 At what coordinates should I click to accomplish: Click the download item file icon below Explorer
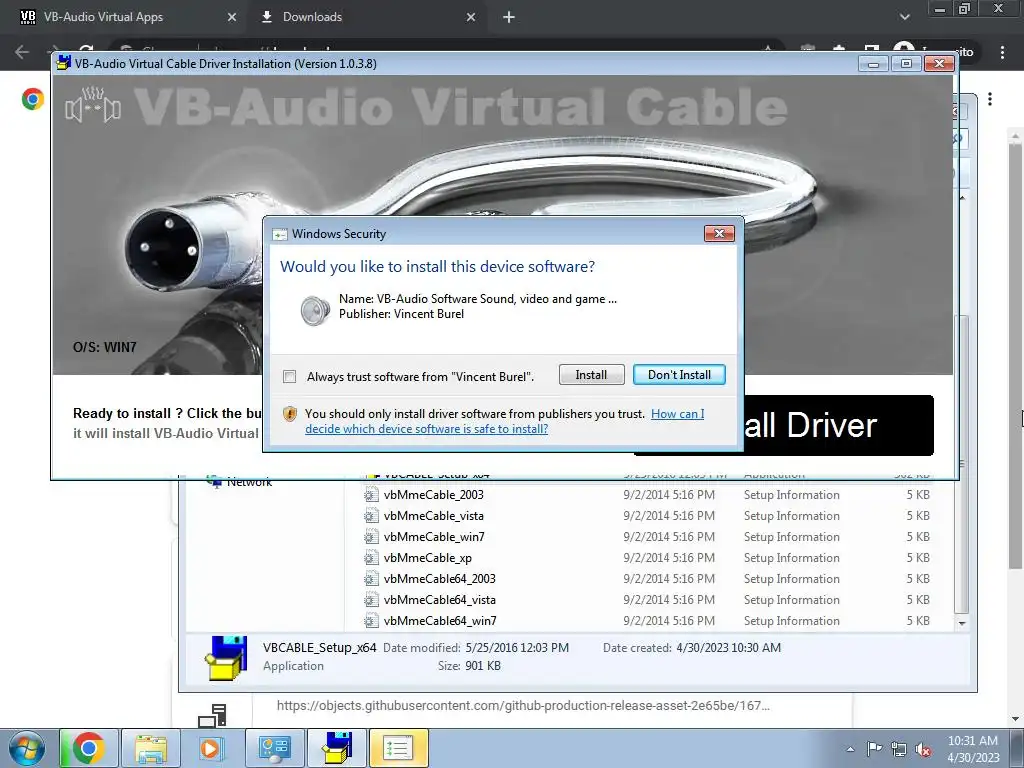click(212, 716)
